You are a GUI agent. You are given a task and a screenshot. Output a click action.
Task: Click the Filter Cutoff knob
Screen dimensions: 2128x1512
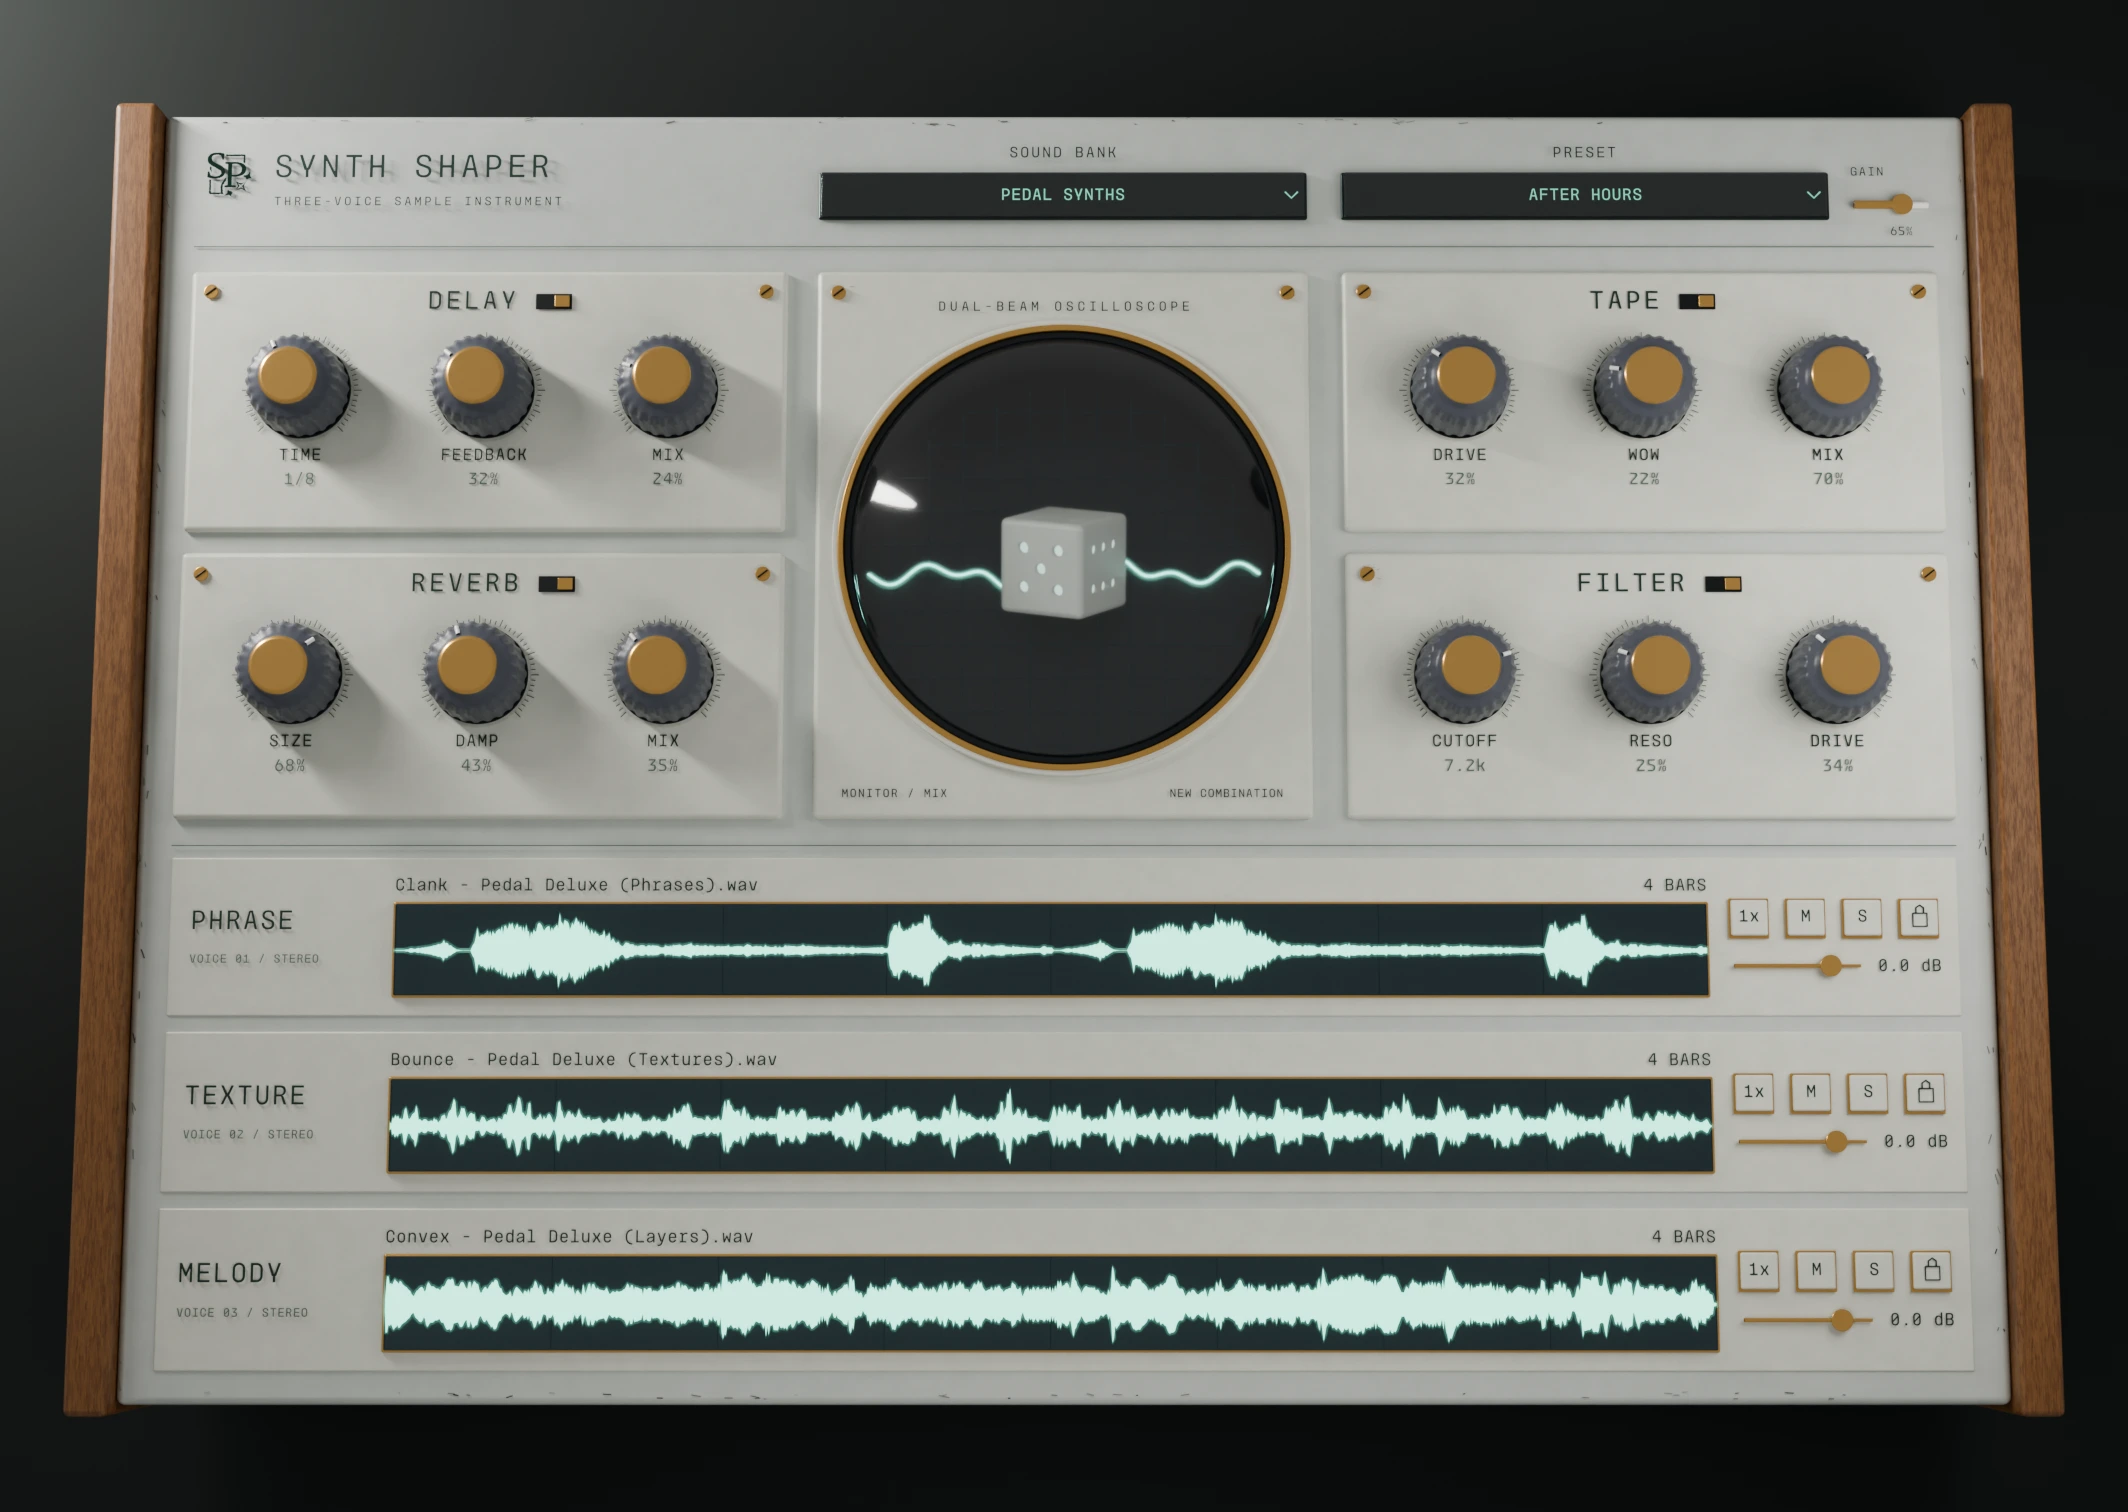pyautogui.click(x=1464, y=671)
